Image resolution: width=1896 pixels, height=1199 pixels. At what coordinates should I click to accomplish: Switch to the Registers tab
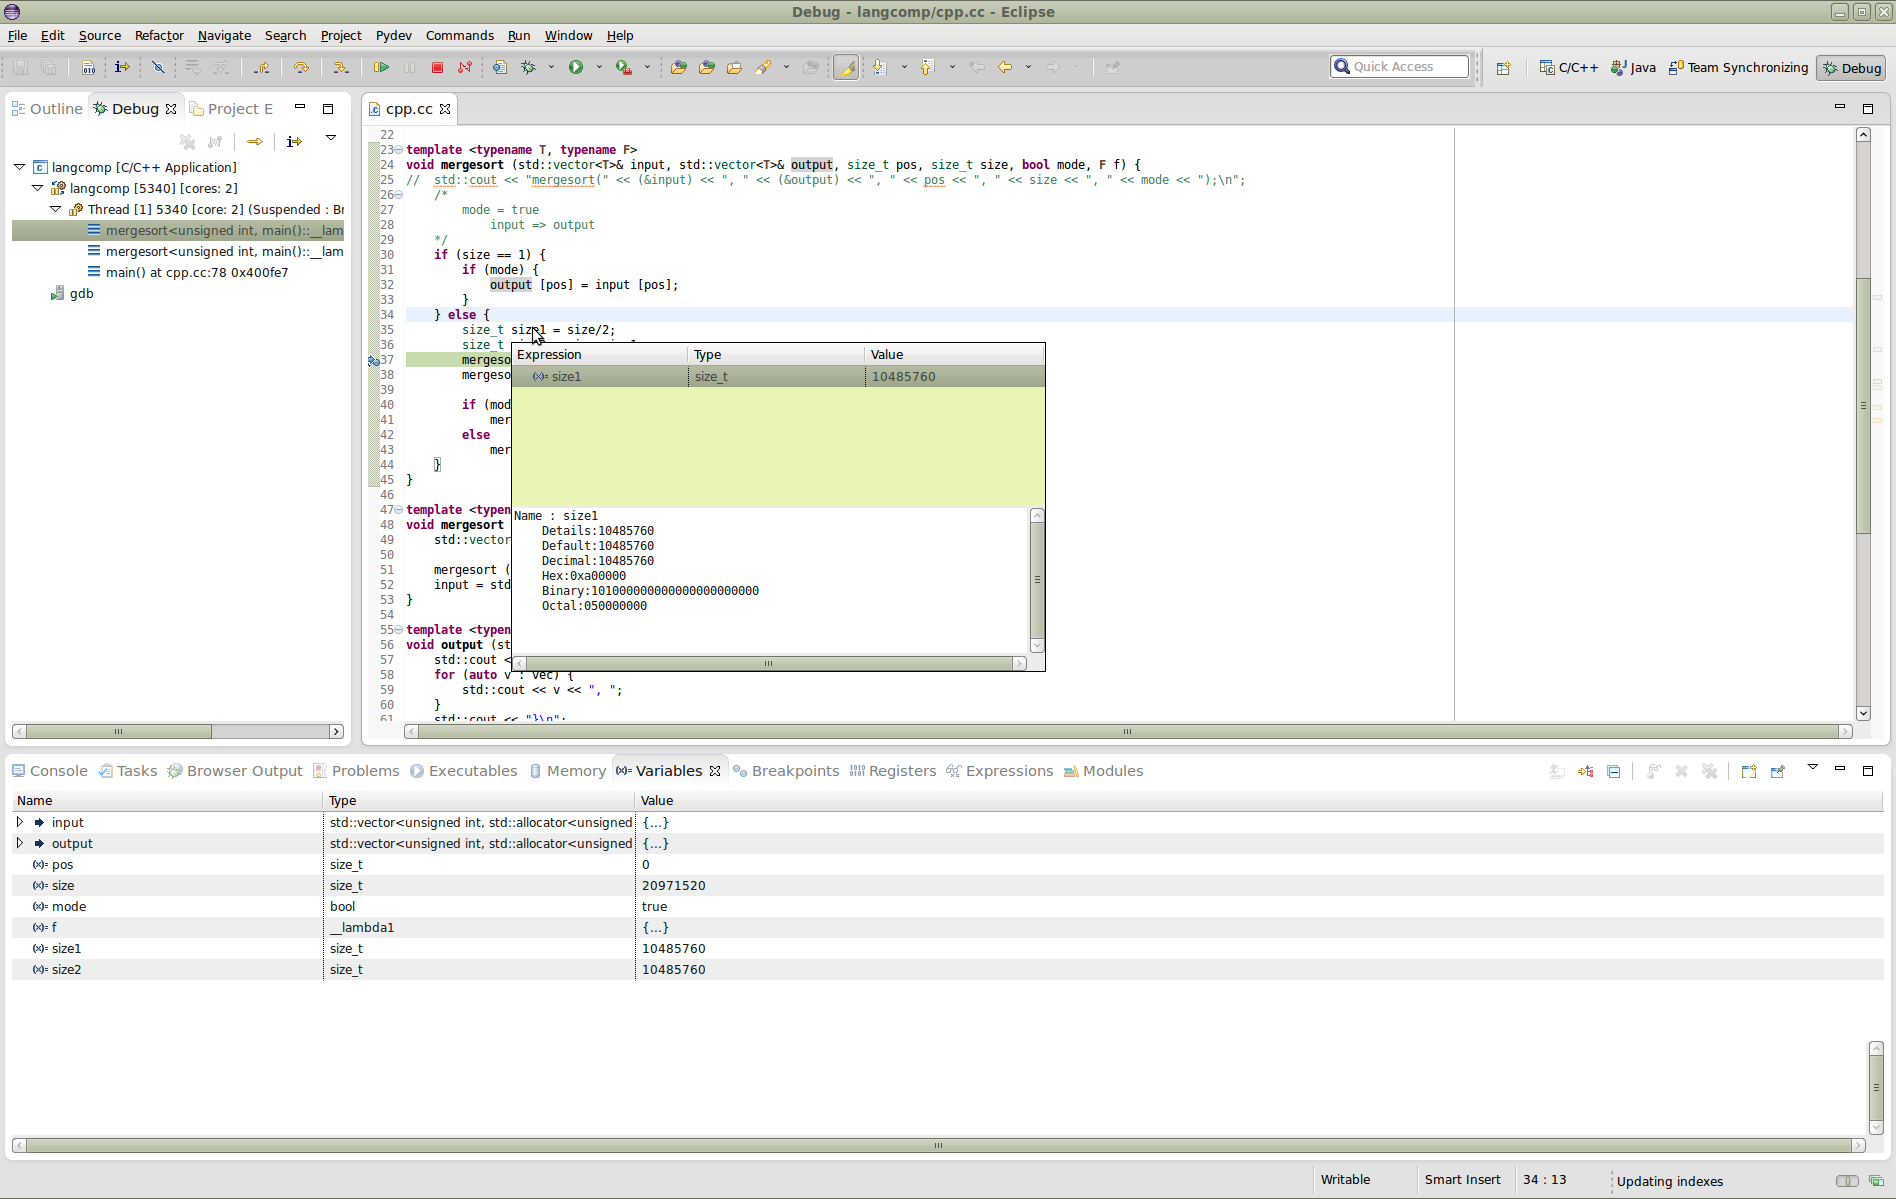coord(893,771)
